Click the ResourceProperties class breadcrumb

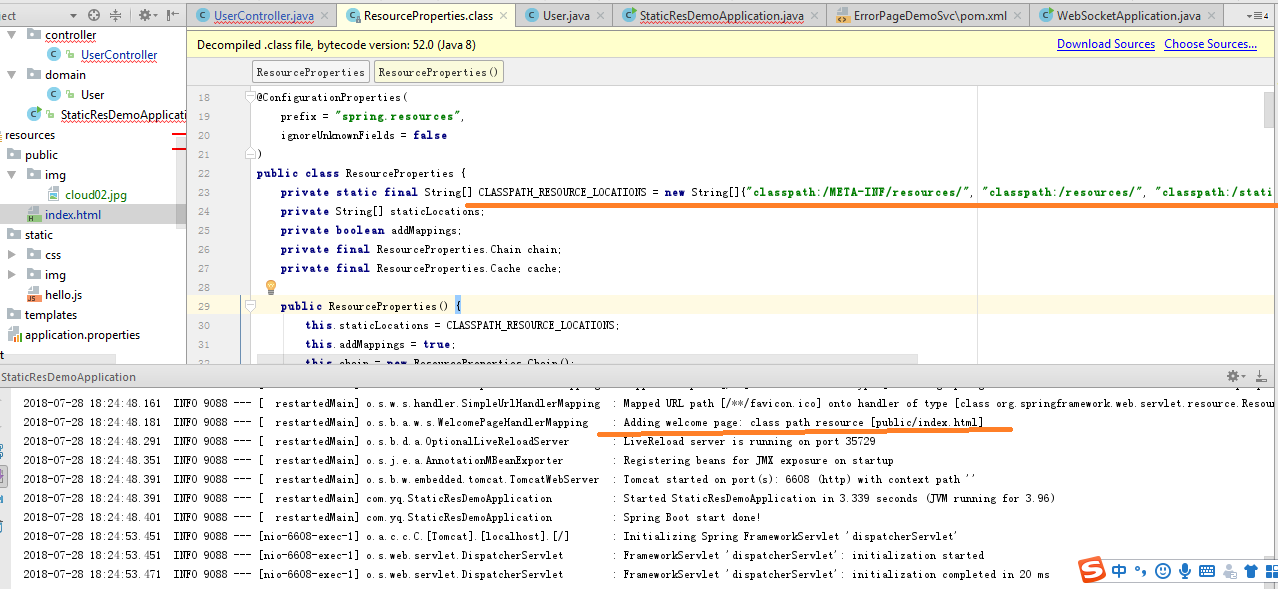311,72
